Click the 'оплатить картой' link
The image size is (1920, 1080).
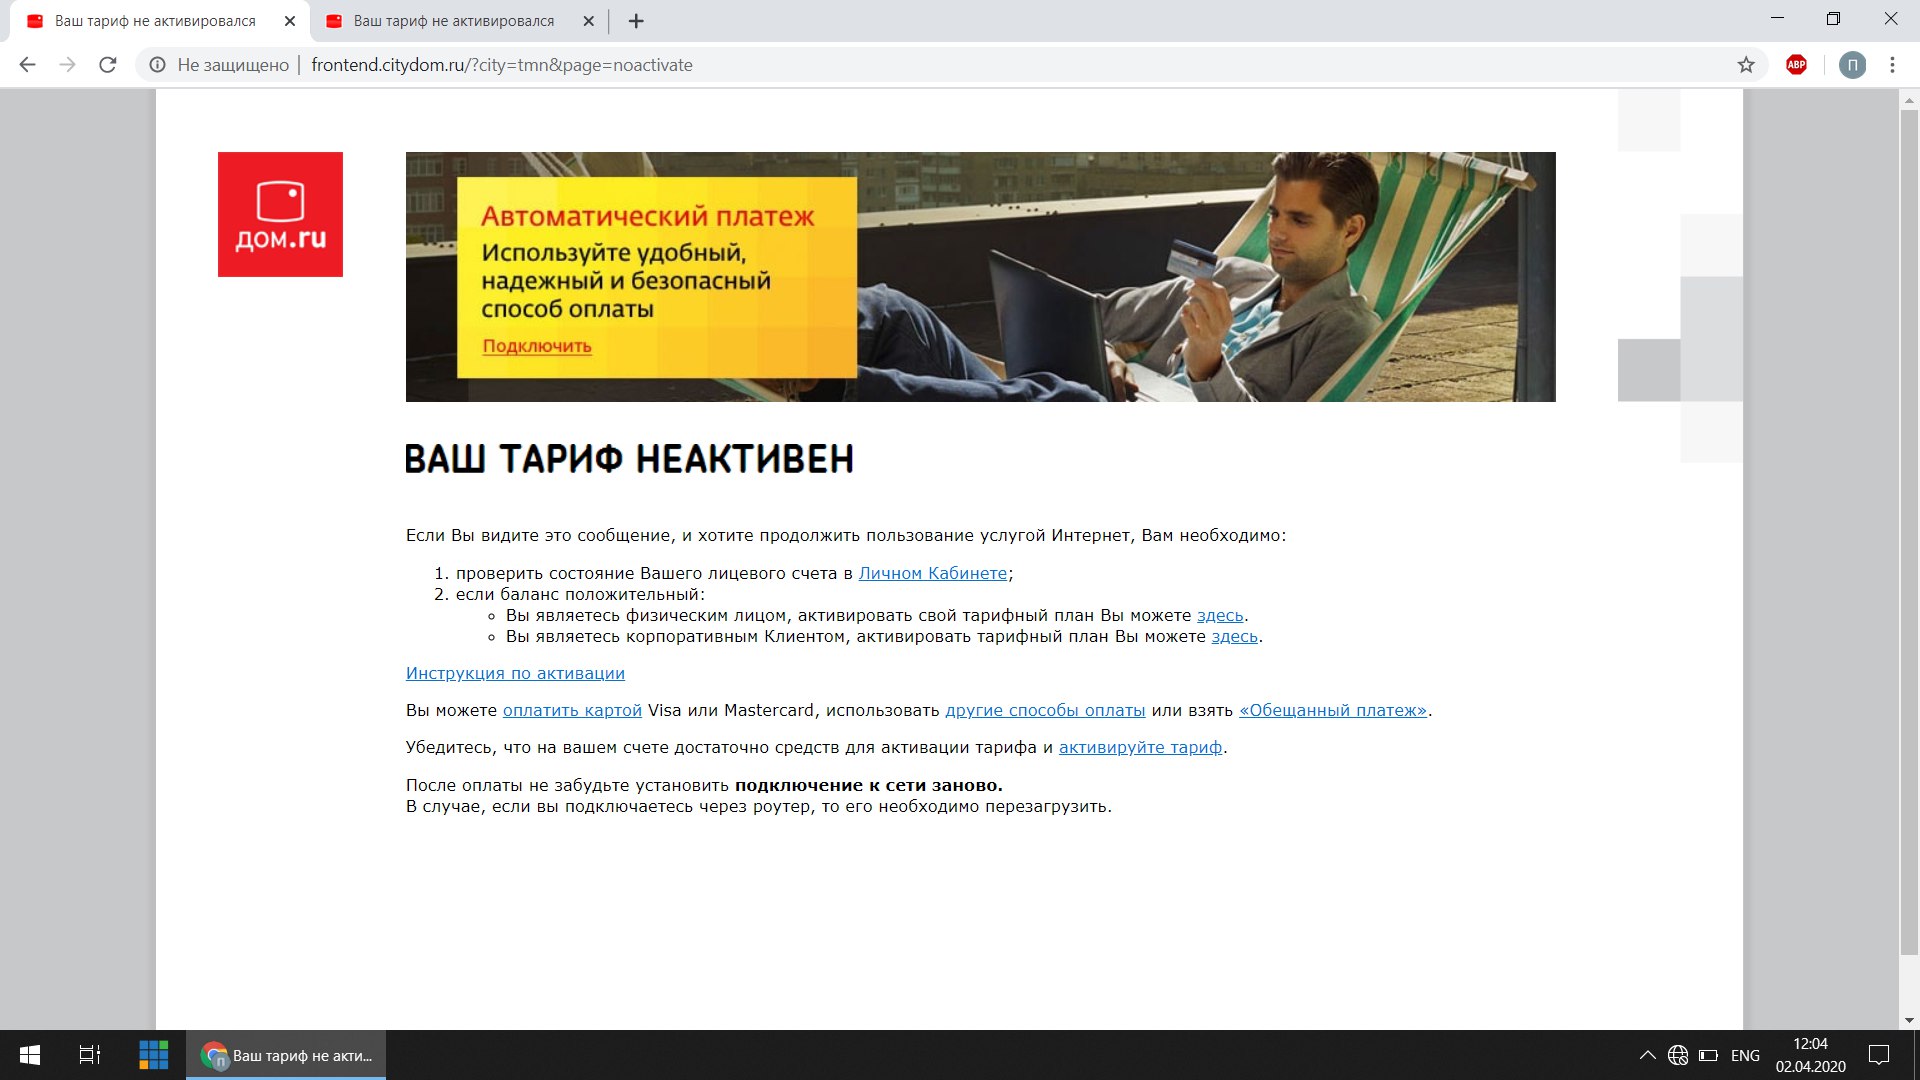572,710
